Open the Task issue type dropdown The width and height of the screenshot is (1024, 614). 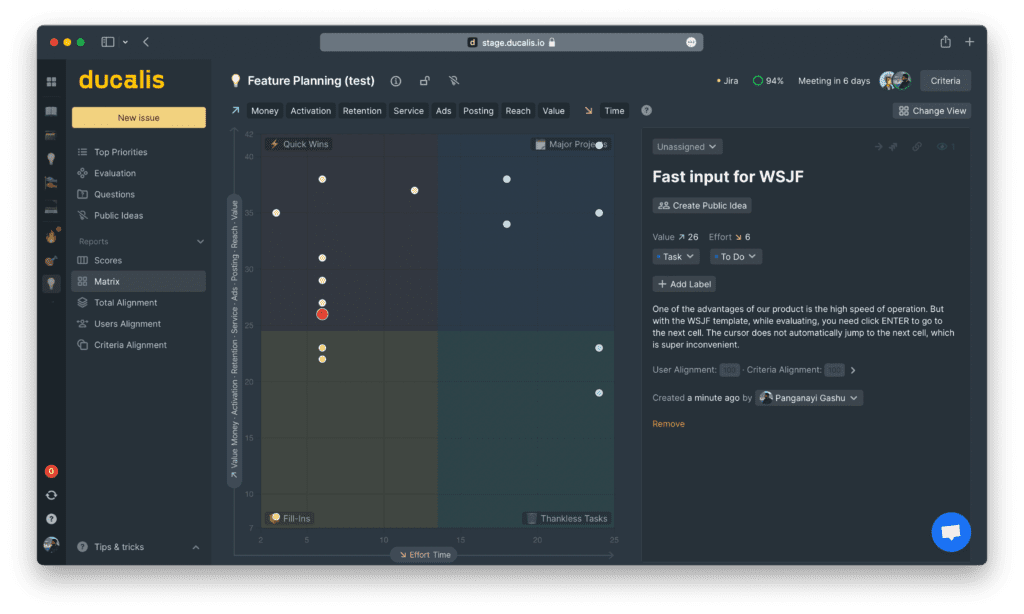675,257
